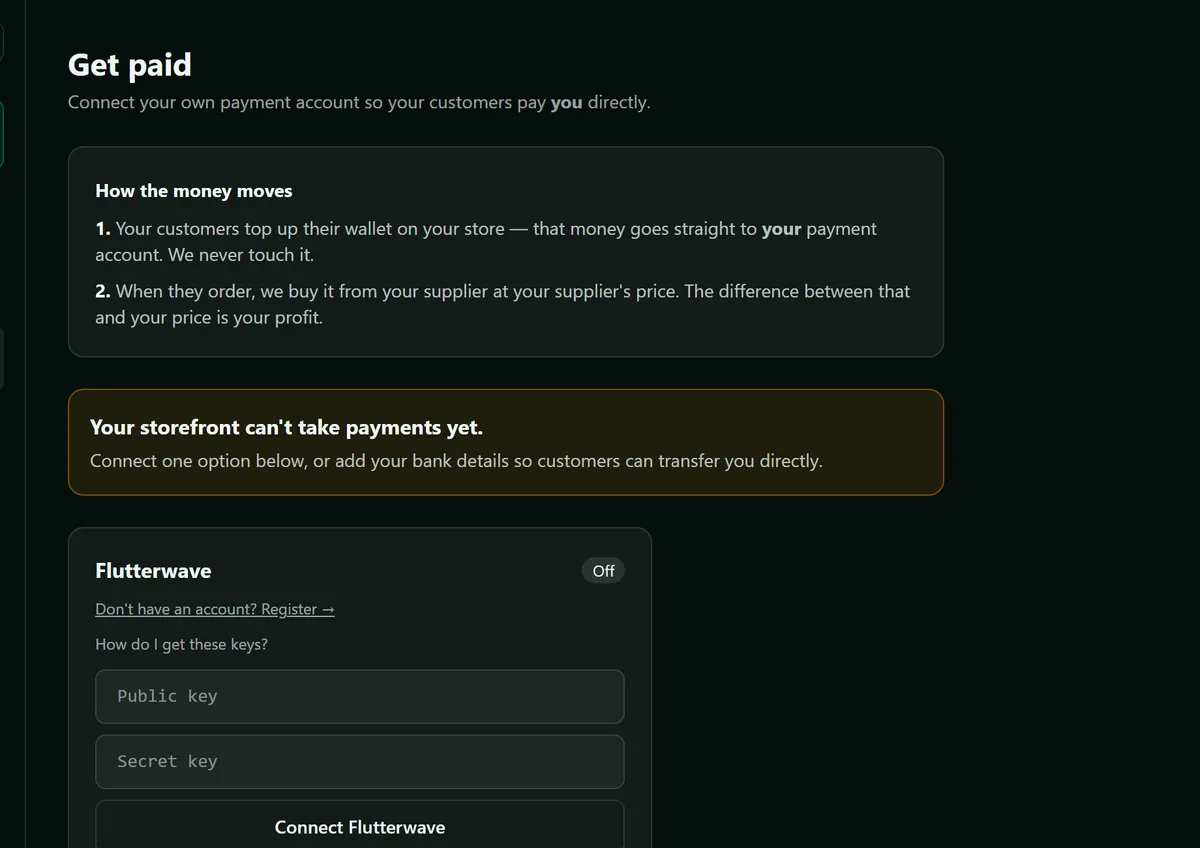The image size is (1200, 848).
Task: Click the arrow after the Register link
Action: tap(328, 609)
